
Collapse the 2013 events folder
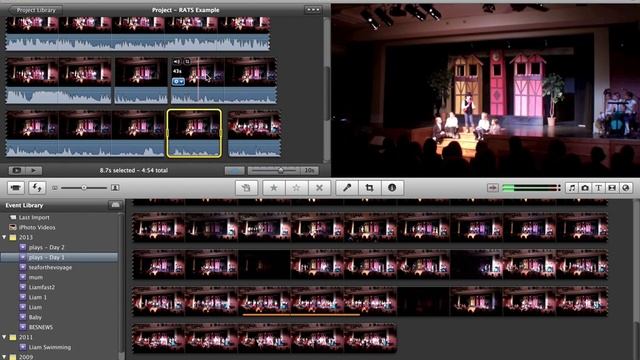(x=4, y=237)
